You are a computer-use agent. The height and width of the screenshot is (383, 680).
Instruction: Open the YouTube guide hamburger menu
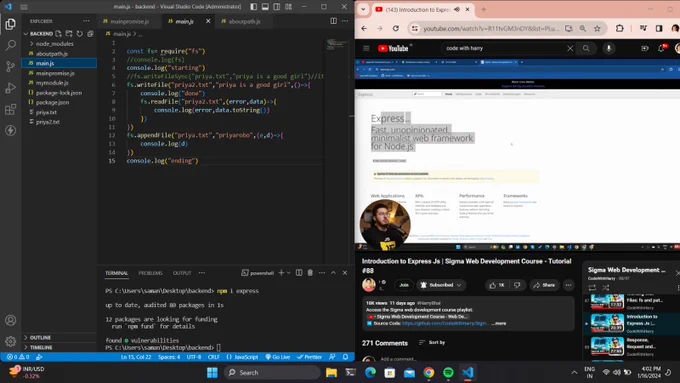click(x=366, y=48)
